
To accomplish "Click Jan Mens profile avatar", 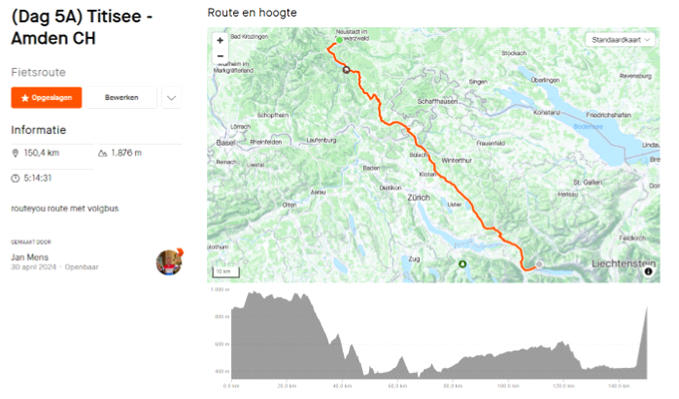I will click(169, 263).
